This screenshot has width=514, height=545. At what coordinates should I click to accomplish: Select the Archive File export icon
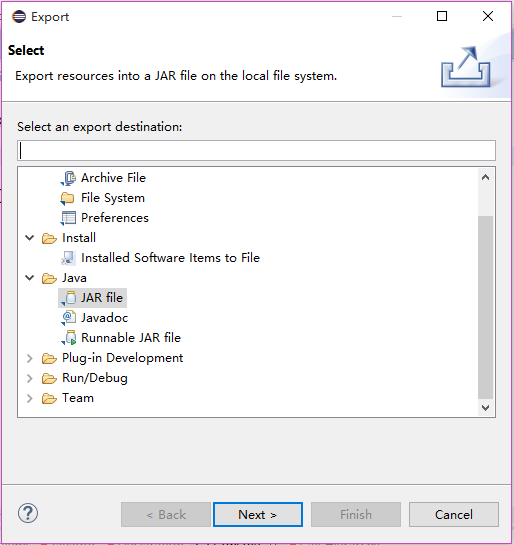pyautogui.click(x=68, y=178)
